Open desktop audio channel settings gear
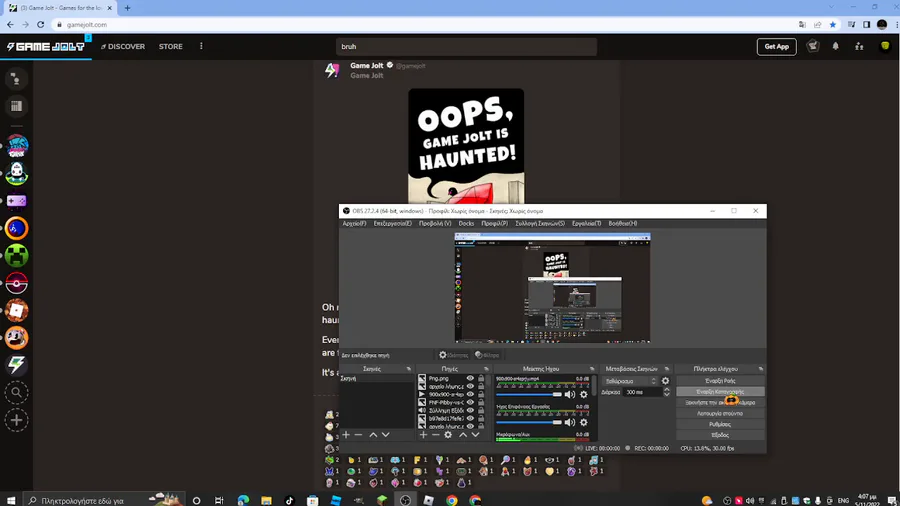Screen dimensions: 900x506 click(x=584, y=423)
